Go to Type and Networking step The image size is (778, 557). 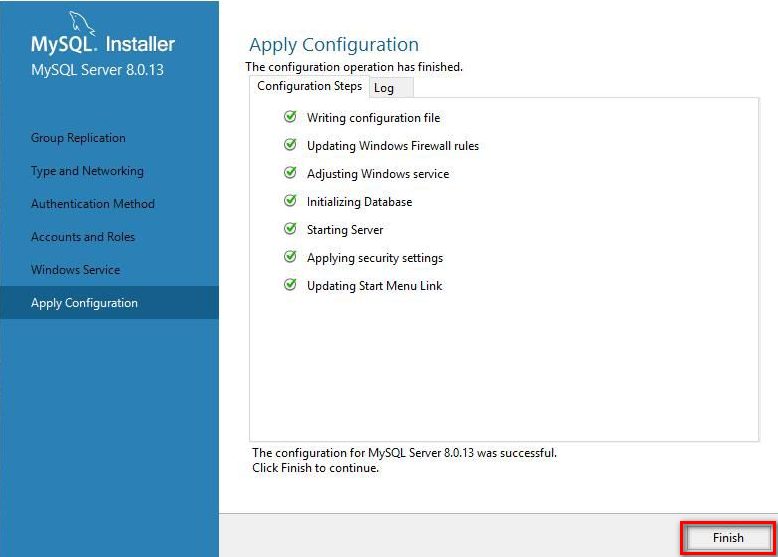point(87,171)
